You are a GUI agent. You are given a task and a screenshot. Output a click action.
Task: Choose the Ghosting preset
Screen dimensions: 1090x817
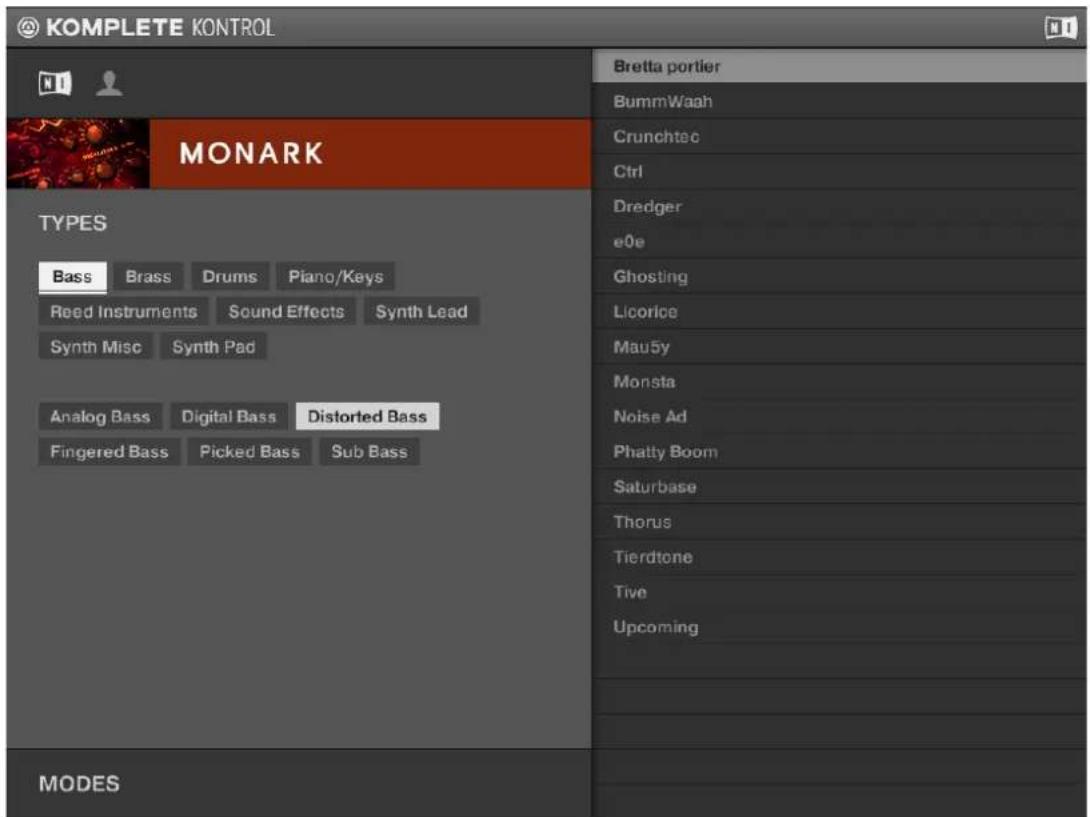[839, 277]
